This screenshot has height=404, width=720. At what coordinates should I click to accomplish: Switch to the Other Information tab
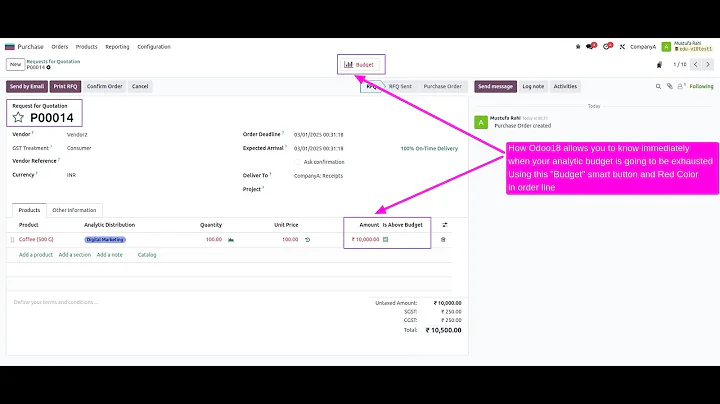[74, 210]
